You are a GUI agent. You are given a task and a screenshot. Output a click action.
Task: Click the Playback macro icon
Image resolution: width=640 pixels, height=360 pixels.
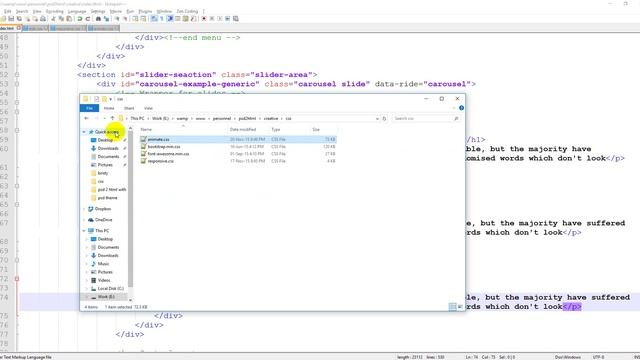point(220,19)
